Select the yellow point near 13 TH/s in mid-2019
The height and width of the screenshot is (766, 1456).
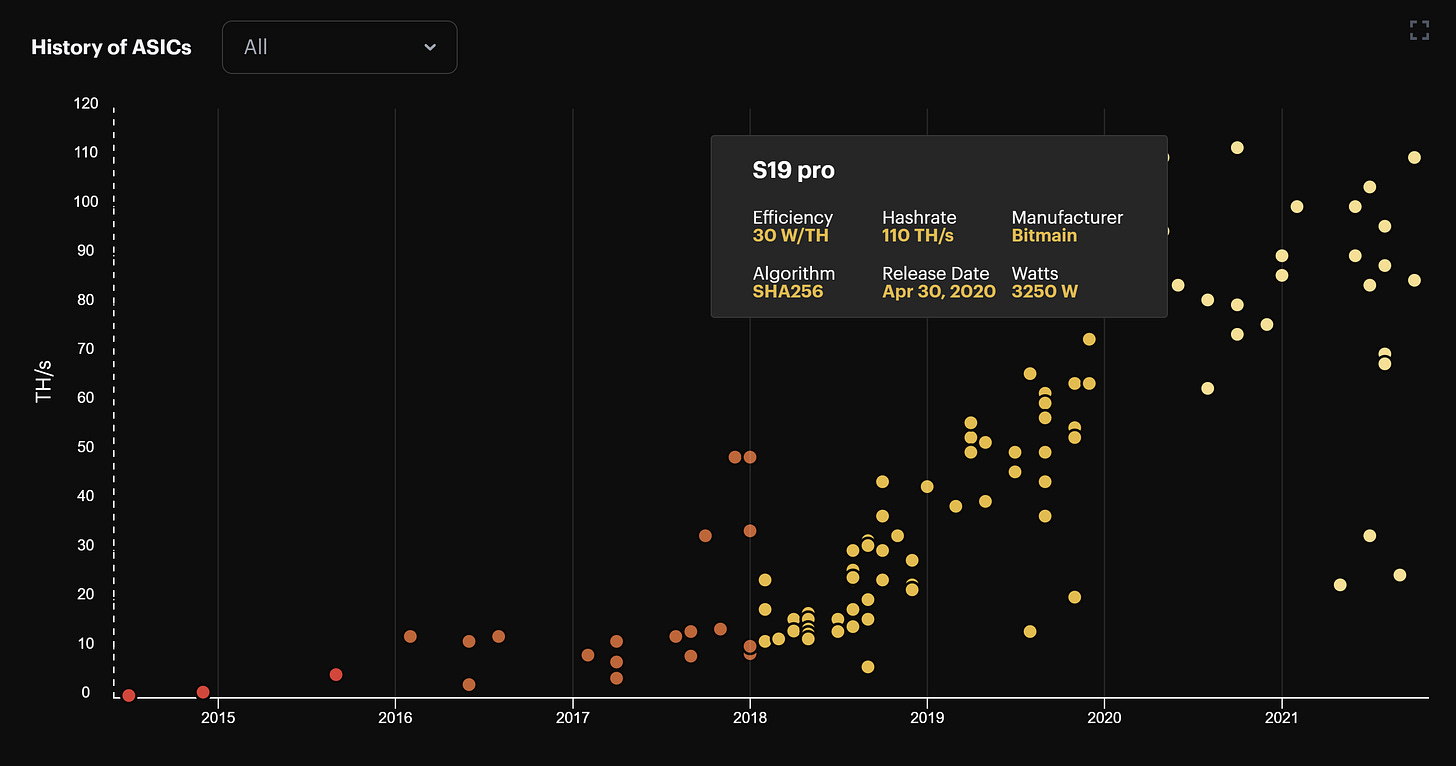(x=1030, y=631)
